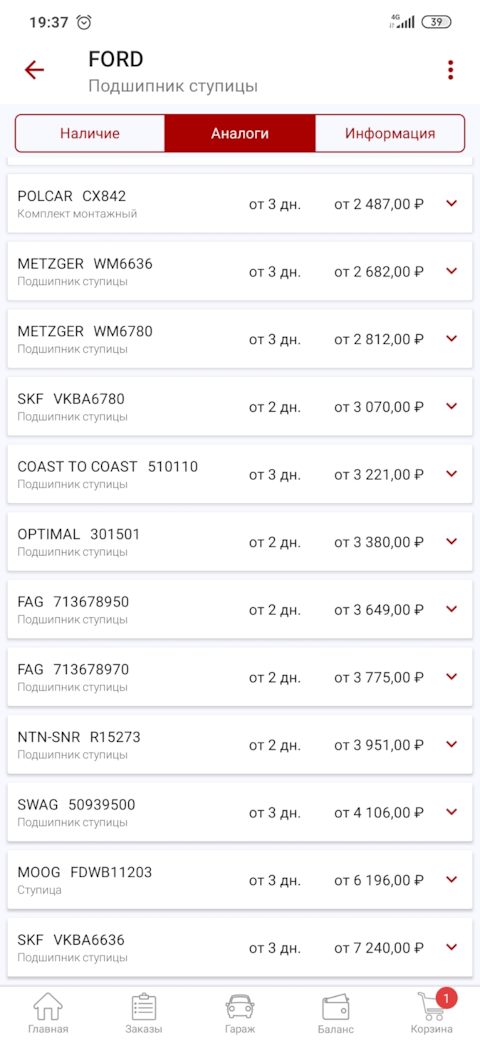The width and height of the screenshot is (480, 1041).
Task: Go to Главная home icon
Action: (48, 1006)
